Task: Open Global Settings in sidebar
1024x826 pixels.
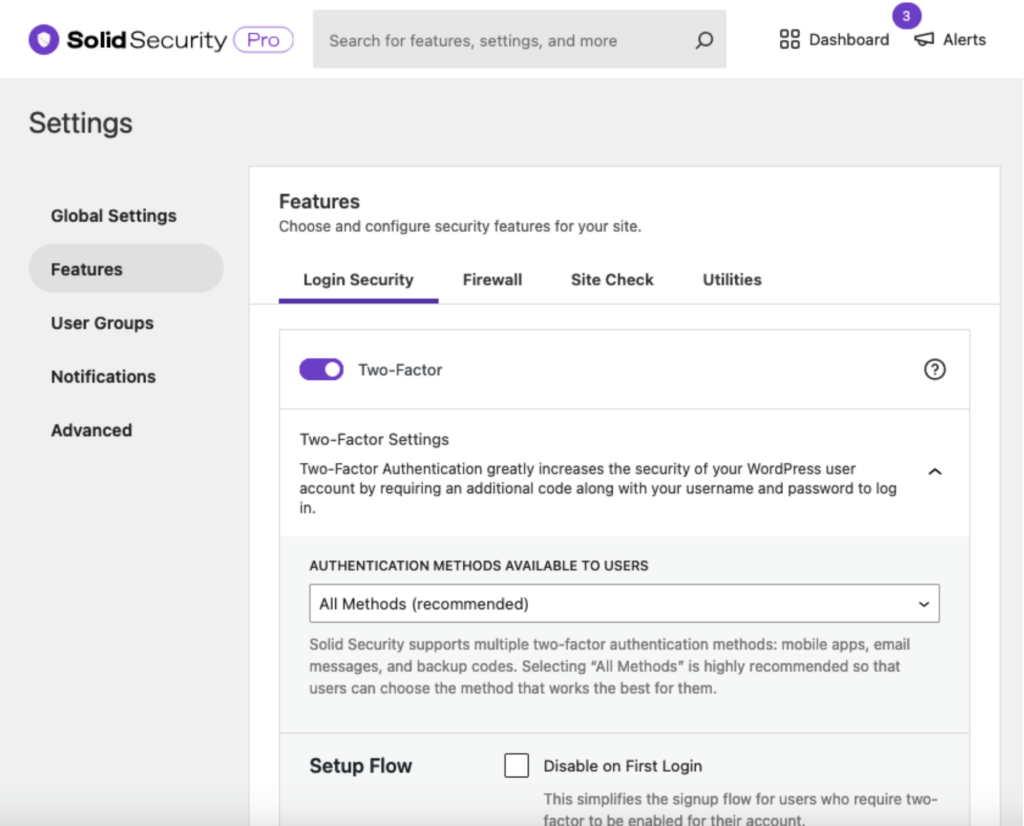Action: click(114, 215)
